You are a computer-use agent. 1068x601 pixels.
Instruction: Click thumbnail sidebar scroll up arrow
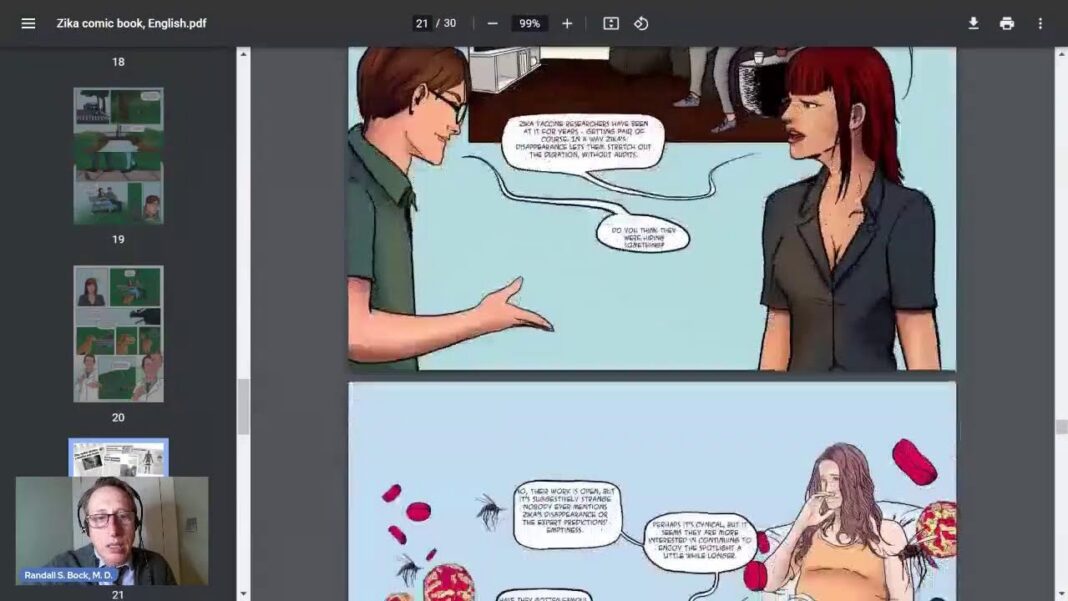click(243, 54)
